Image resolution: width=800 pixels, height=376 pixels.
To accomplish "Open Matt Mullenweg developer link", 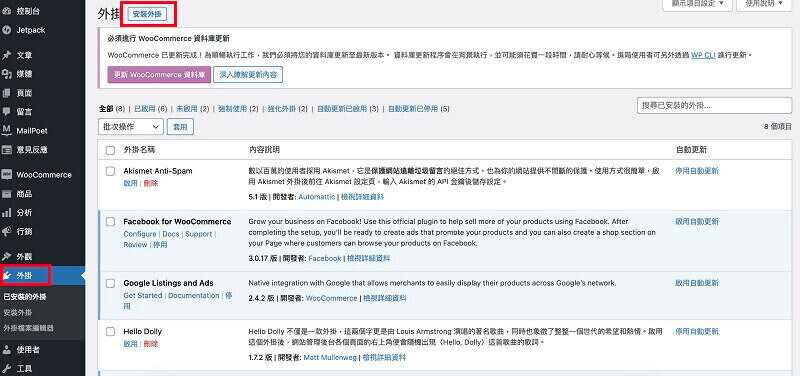I will [x=330, y=358].
